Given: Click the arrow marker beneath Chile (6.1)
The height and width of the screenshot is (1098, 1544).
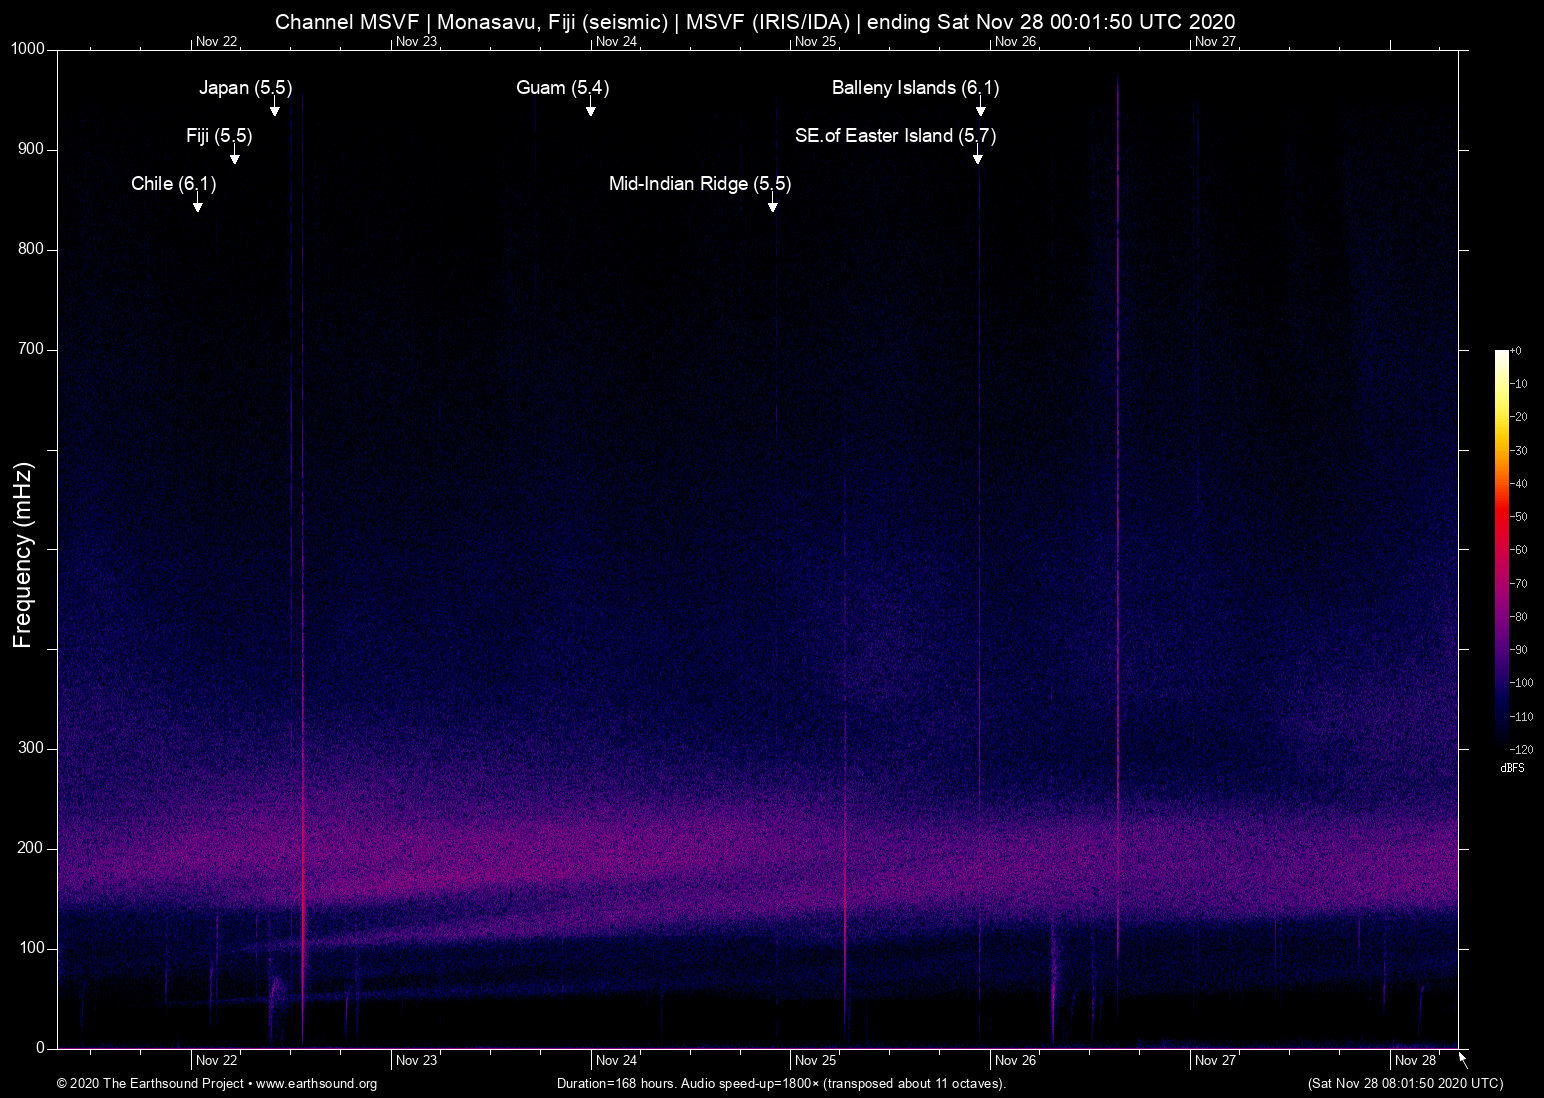Looking at the screenshot, I should click(198, 204).
